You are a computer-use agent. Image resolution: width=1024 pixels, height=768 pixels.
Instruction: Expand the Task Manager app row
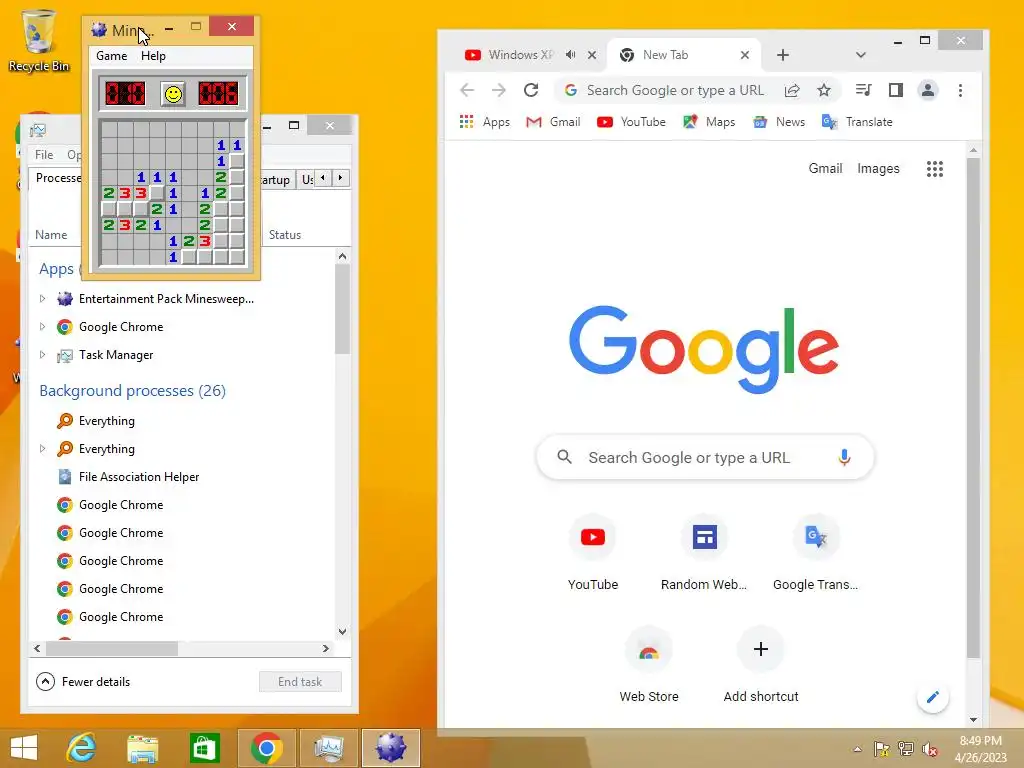tap(42, 355)
